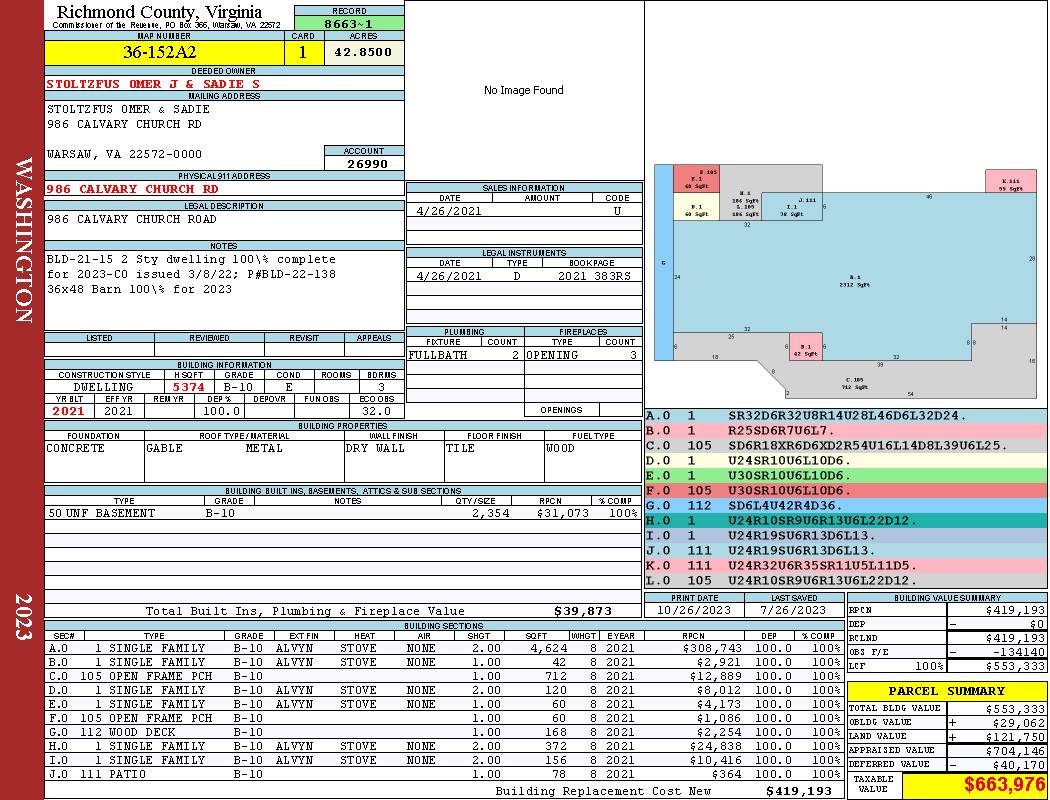Select bookpage 2021 383RS
The width and height of the screenshot is (1050, 800).
point(594,276)
